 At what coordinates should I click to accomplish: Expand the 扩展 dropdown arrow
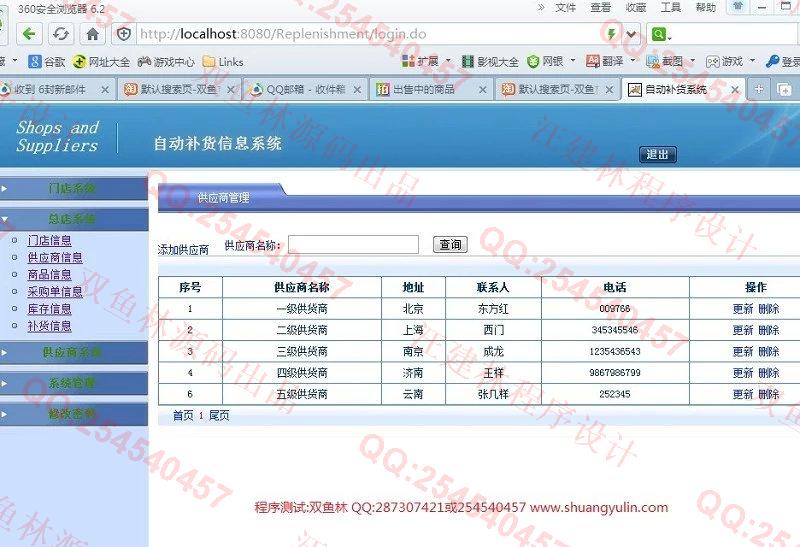click(x=448, y=61)
